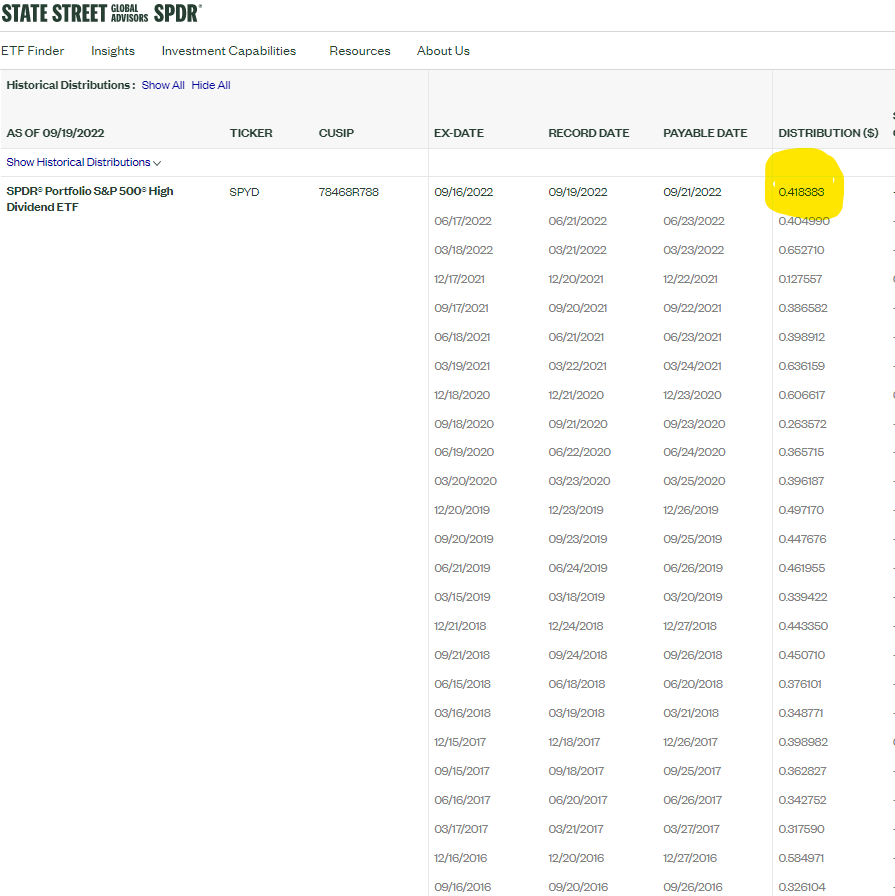Select distribution value 0.263572
The width and height of the screenshot is (895, 896).
click(x=802, y=425)
